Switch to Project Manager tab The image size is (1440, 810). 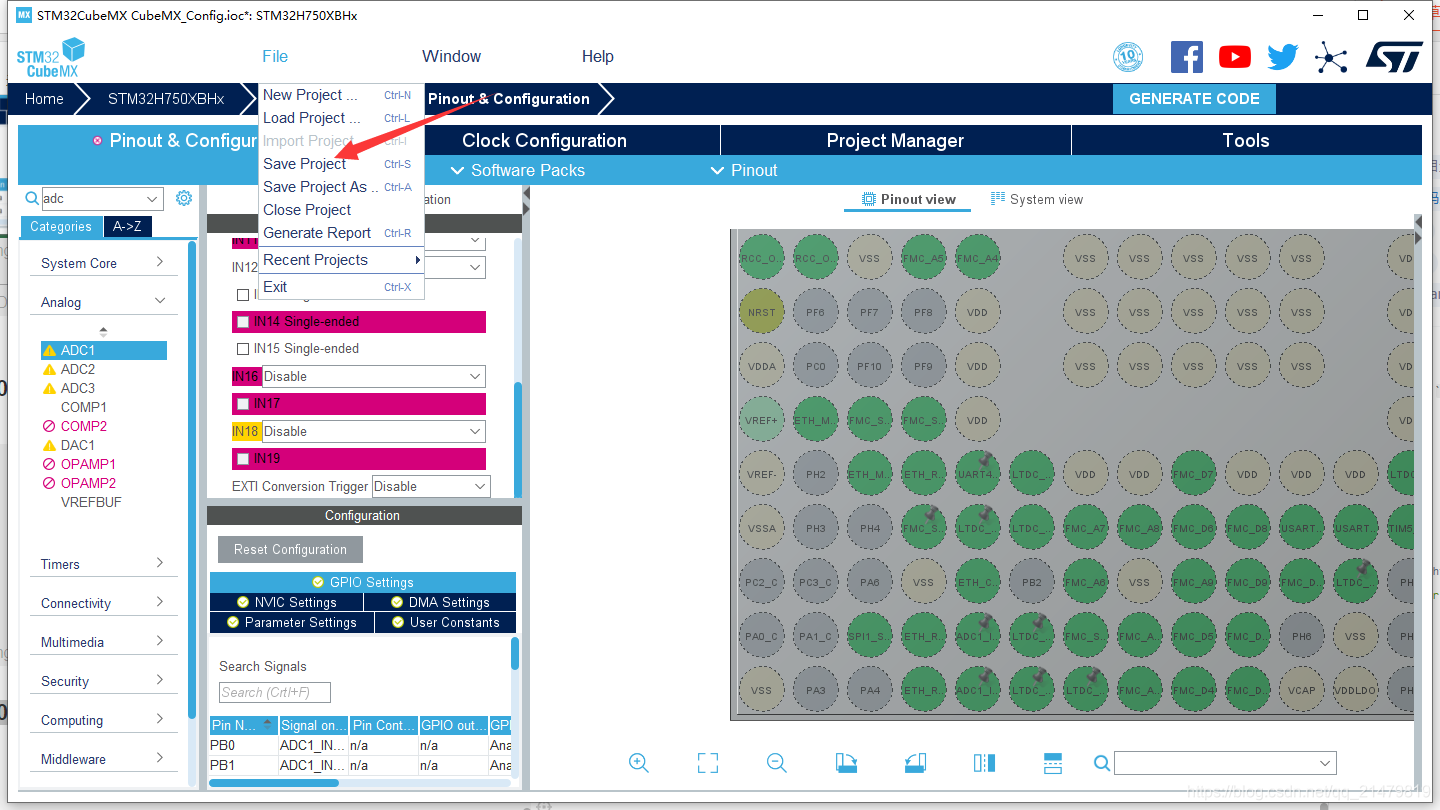coord(895,141)
